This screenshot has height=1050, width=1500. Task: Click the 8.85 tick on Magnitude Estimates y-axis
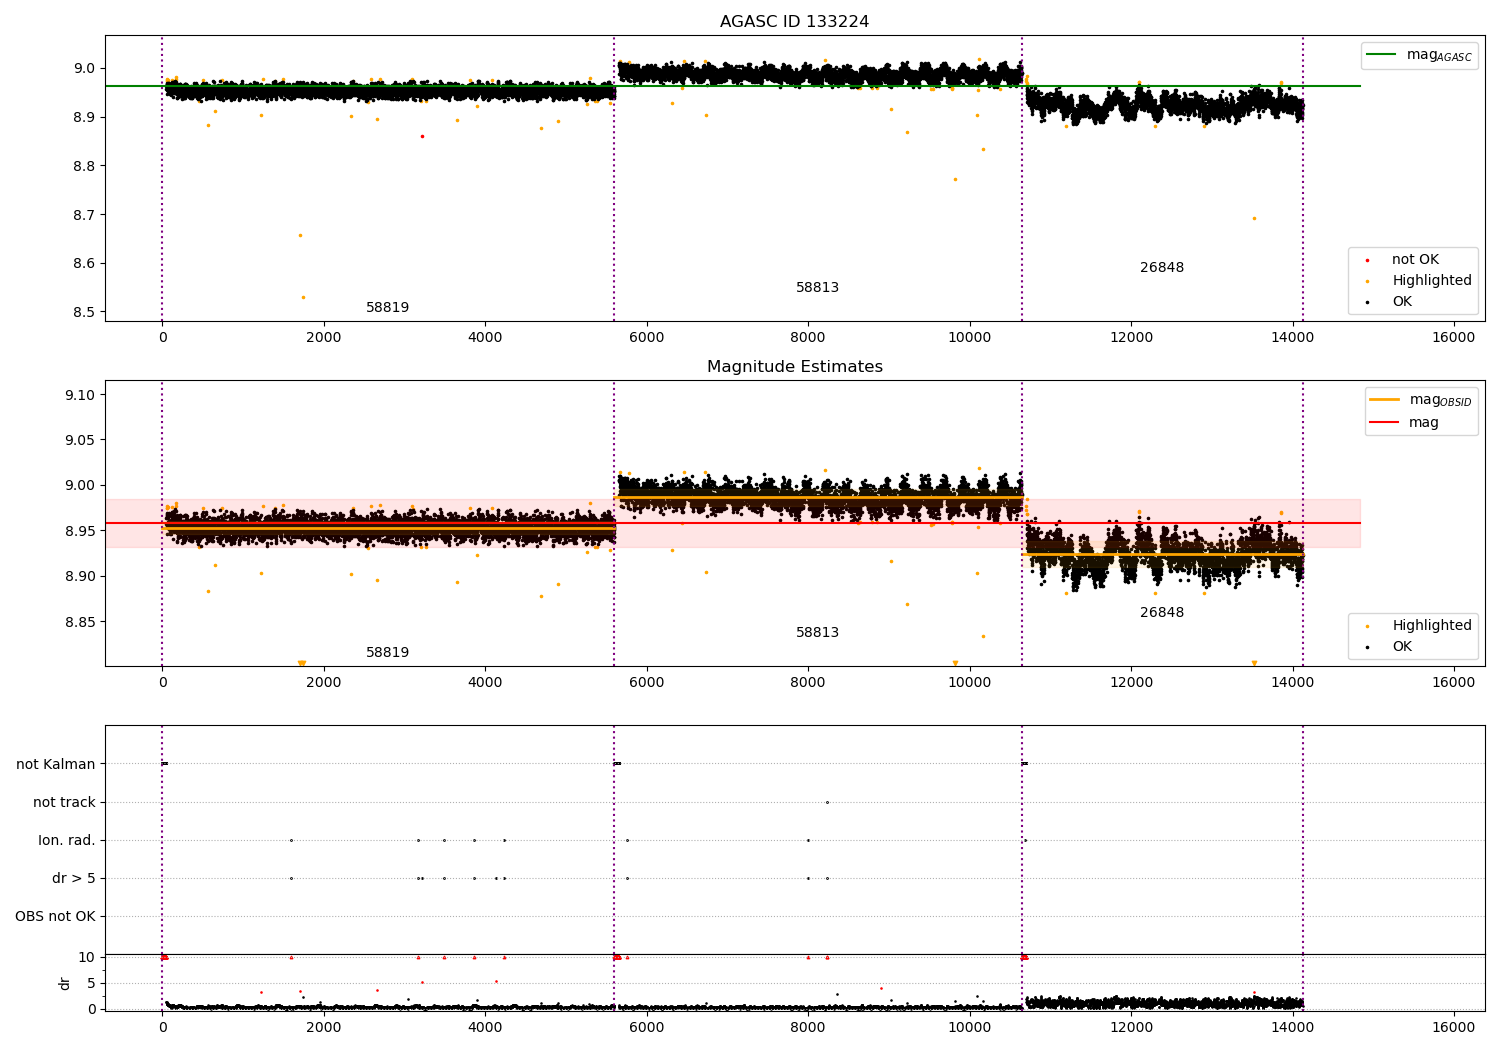(x=79, y=622)
